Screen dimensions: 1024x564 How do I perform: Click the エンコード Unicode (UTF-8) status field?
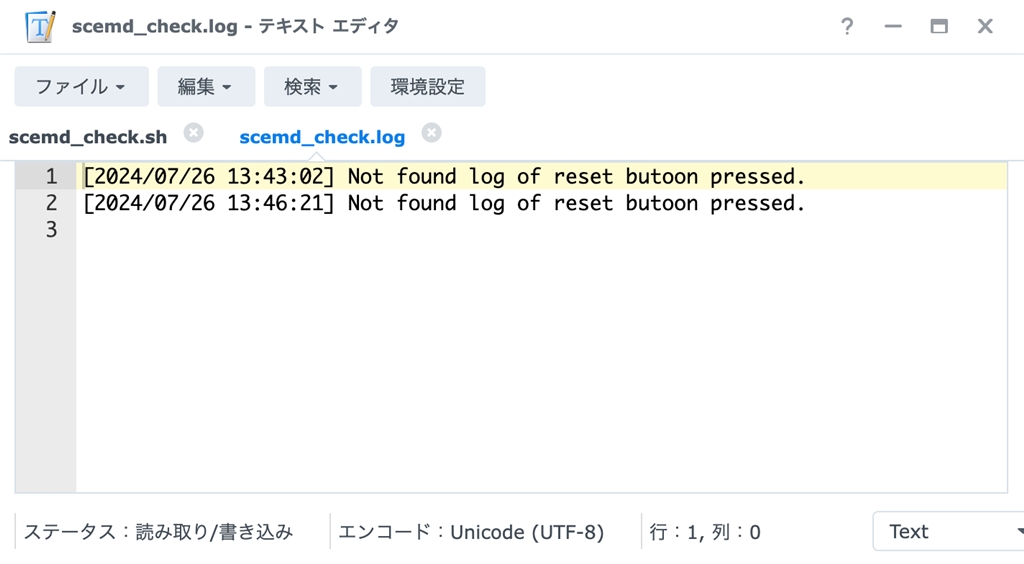[472, 532]
